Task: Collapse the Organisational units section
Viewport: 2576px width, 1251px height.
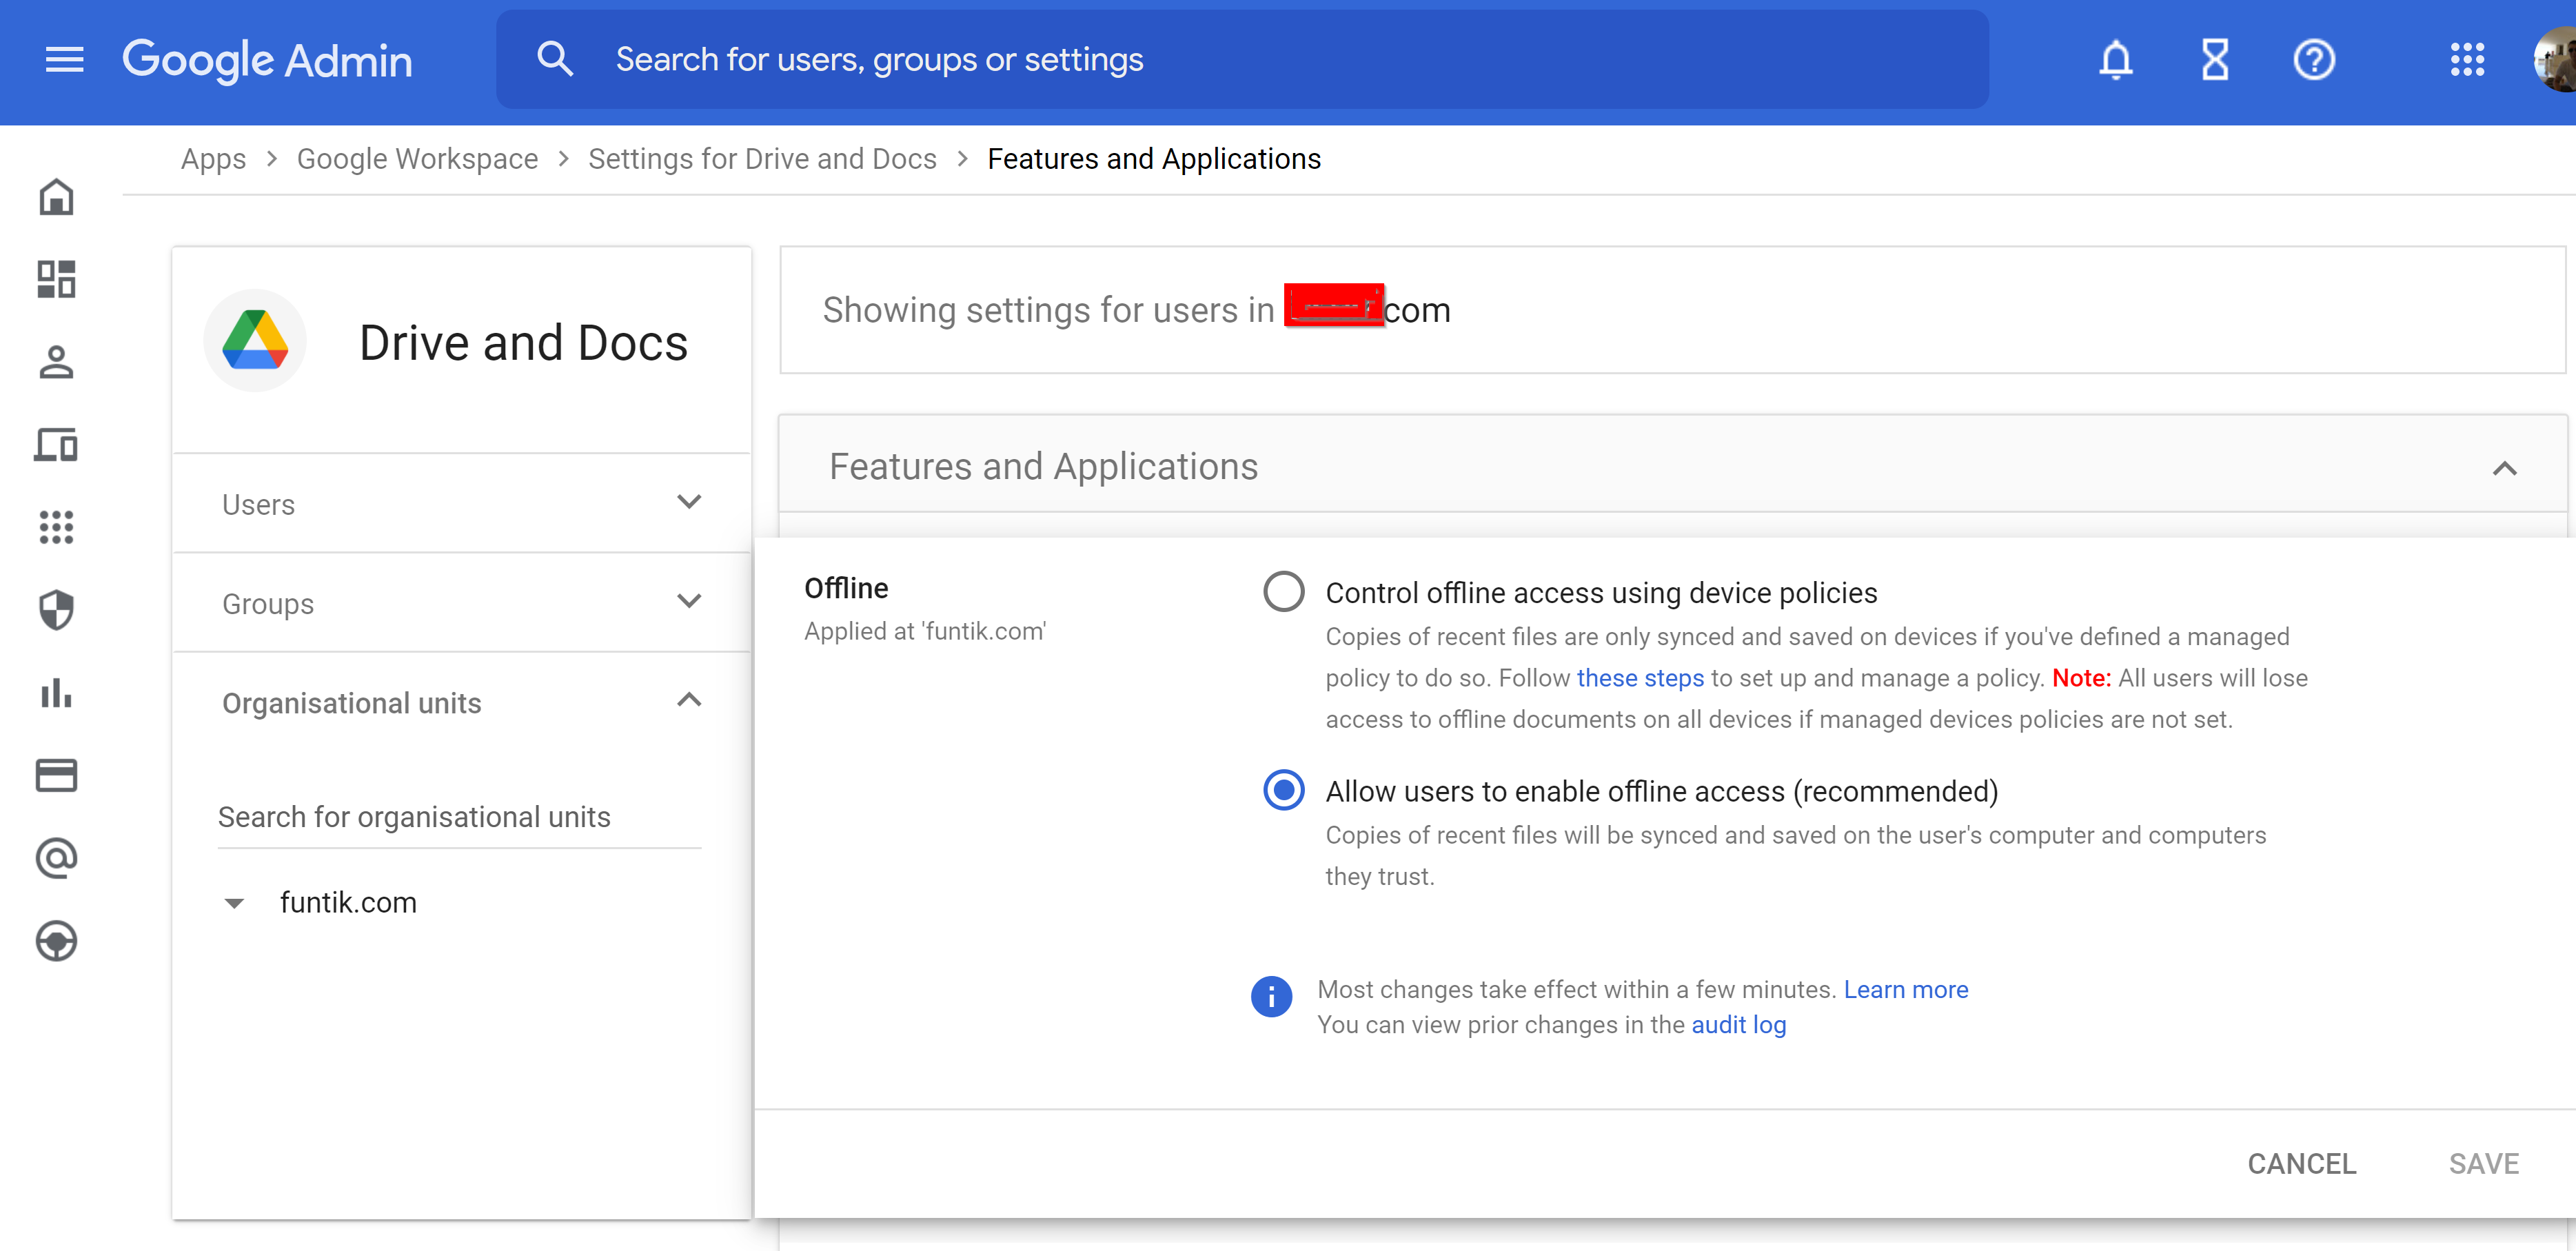Action: (689, 700)
